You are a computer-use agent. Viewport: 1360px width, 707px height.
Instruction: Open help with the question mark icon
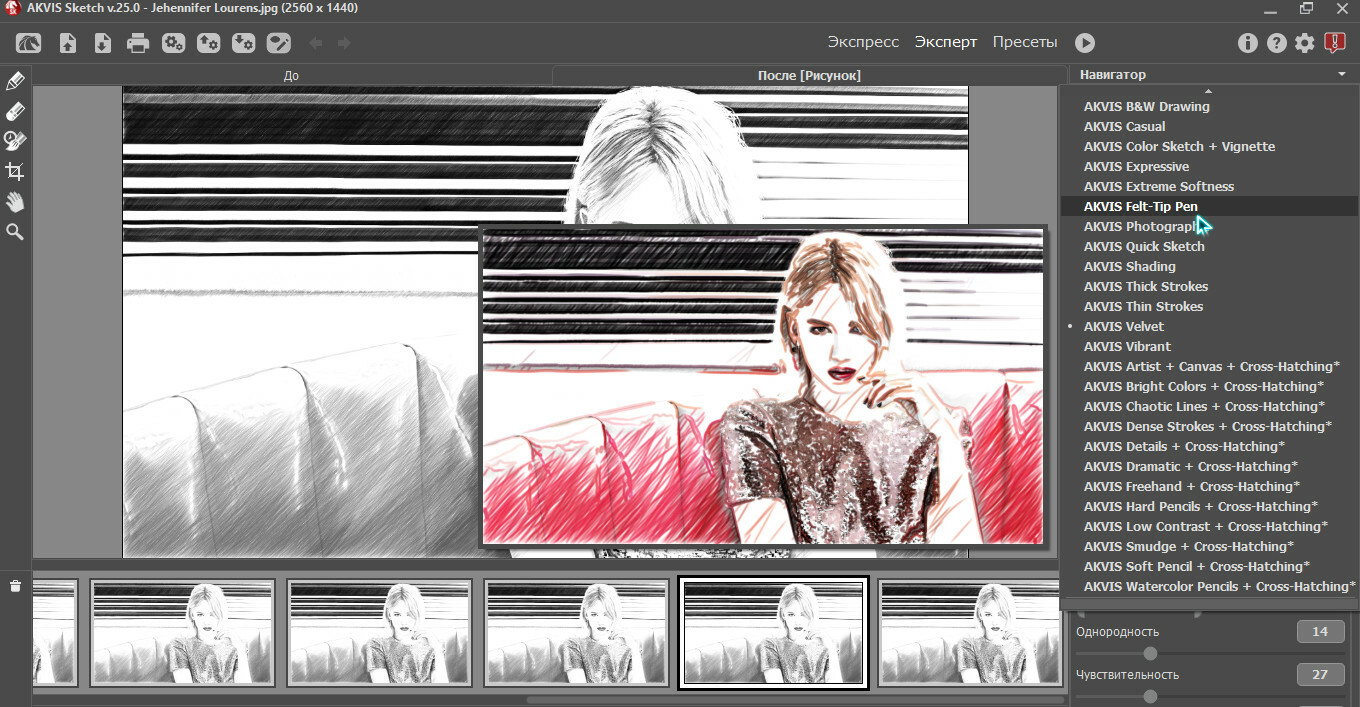pos(1276,43)
